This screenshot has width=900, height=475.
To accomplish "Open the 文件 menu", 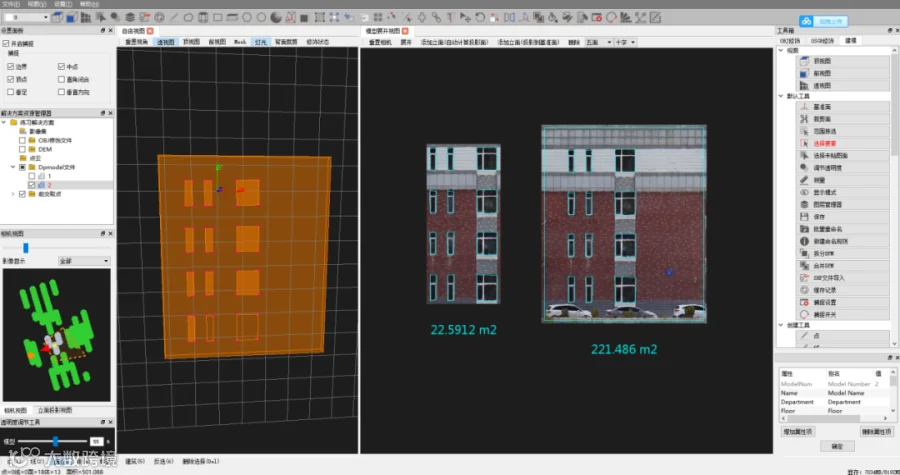I will point(12,4).
